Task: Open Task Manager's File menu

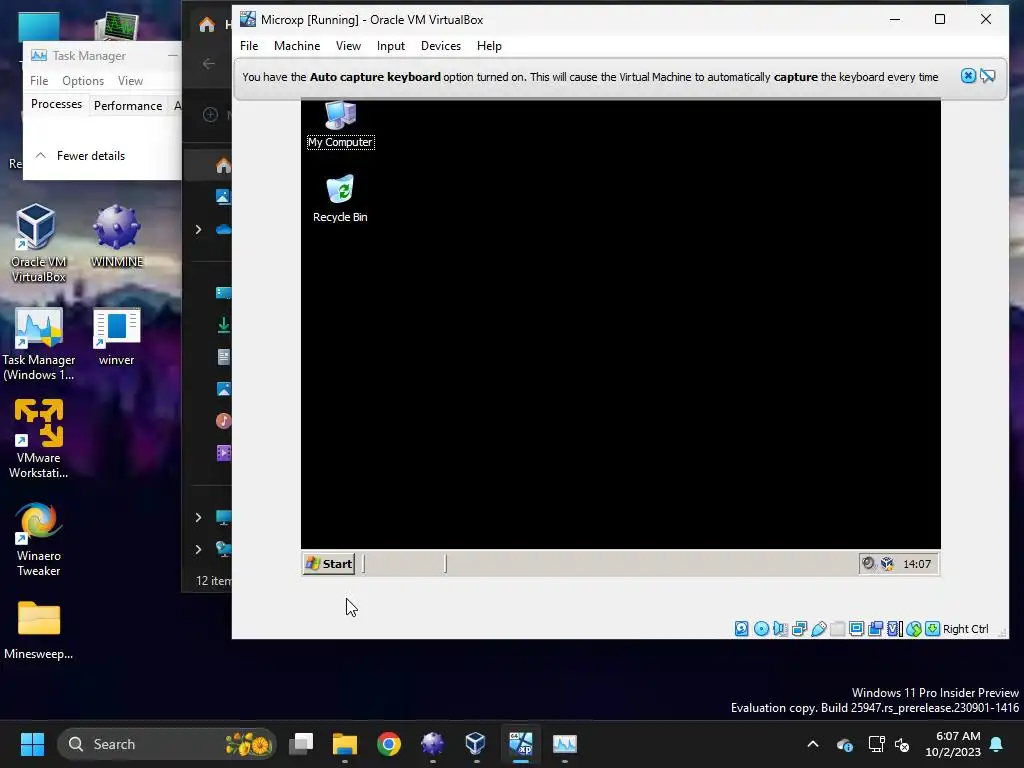Action: (39, 80)
